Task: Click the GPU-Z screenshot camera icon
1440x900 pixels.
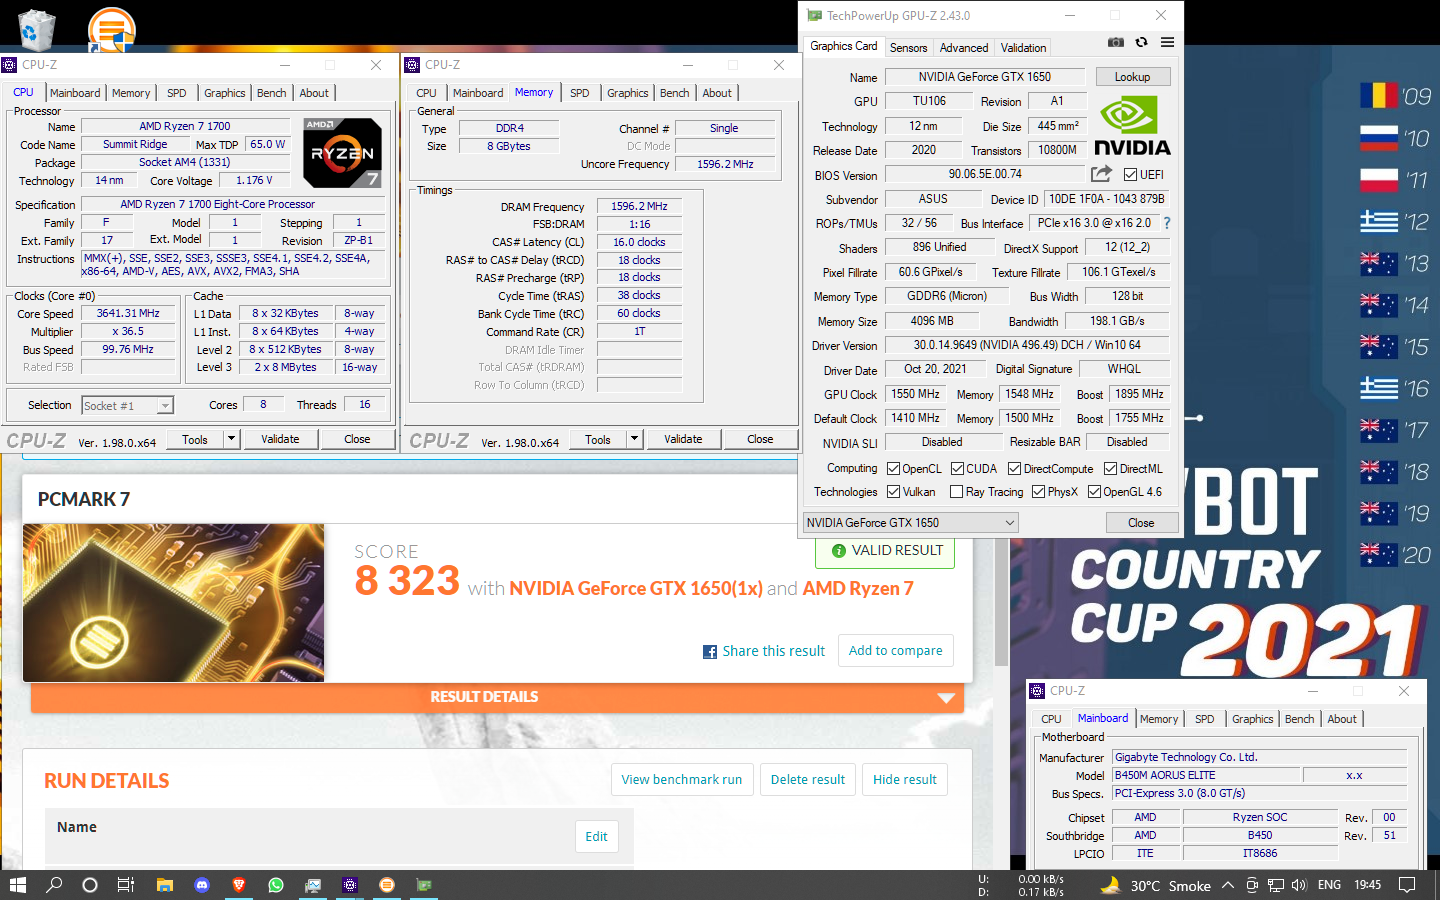Action: tap(1116, 42)
